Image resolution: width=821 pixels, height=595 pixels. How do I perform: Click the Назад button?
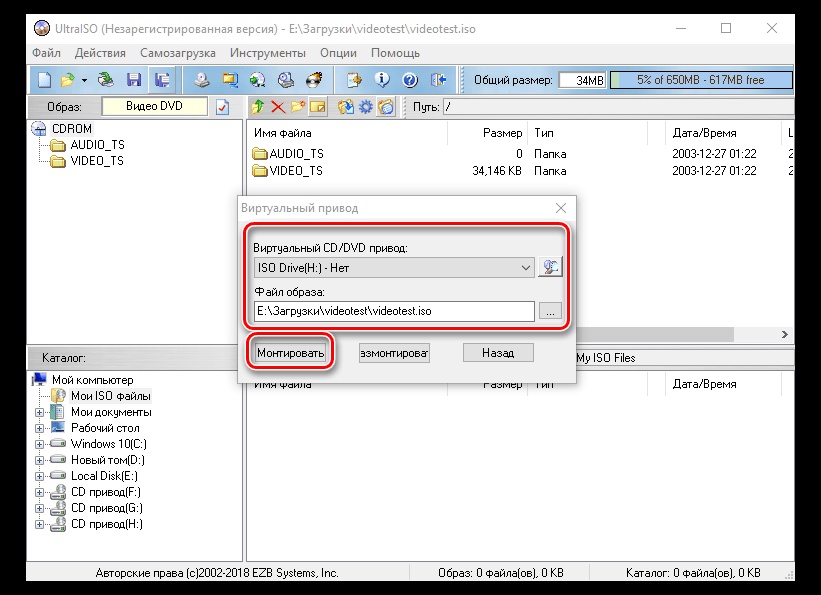pos(498,353)
